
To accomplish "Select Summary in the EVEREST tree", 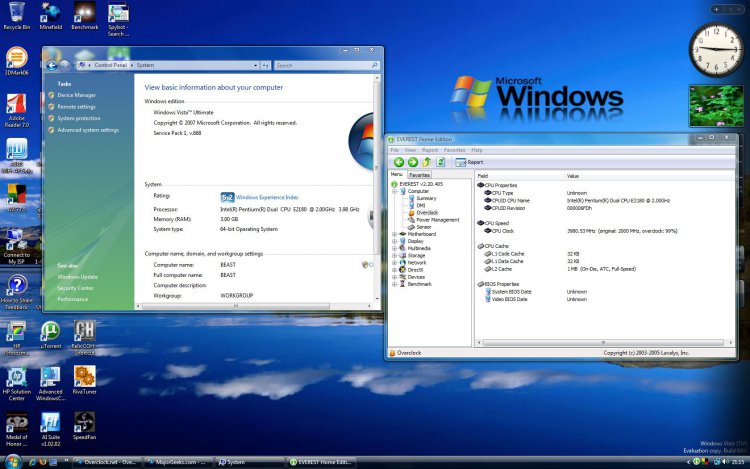I will (x=426, y=198).
